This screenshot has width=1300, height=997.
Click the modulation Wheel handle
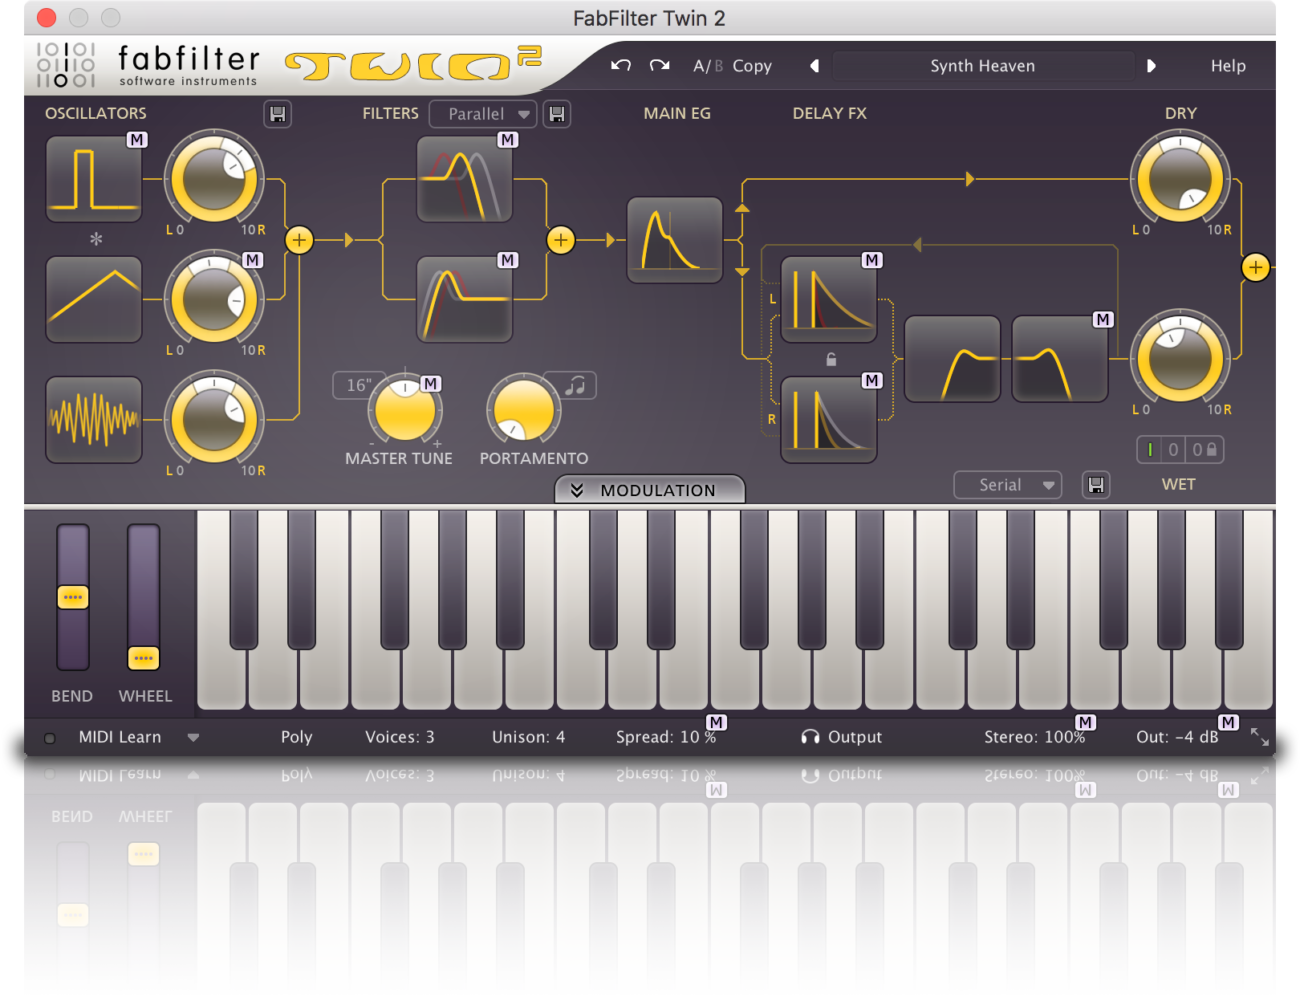tap(143, 658)
